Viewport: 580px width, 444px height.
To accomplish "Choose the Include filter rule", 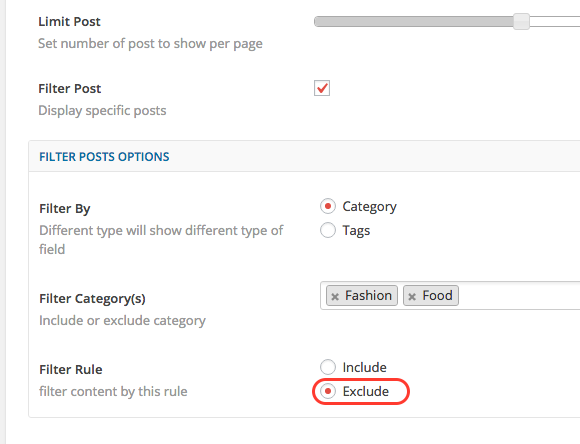I will pos(328,367).
